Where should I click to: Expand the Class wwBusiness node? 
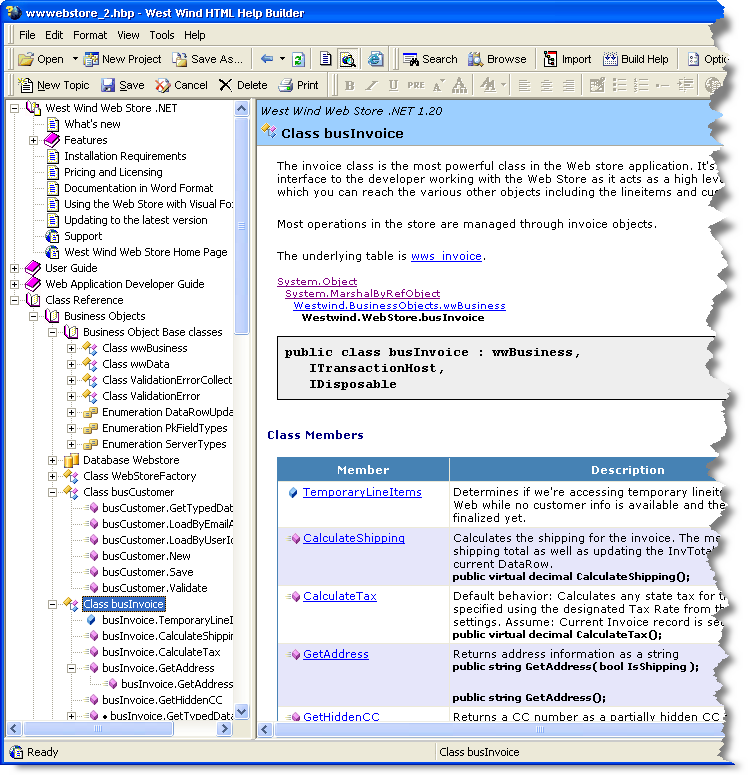click(71, 348)
